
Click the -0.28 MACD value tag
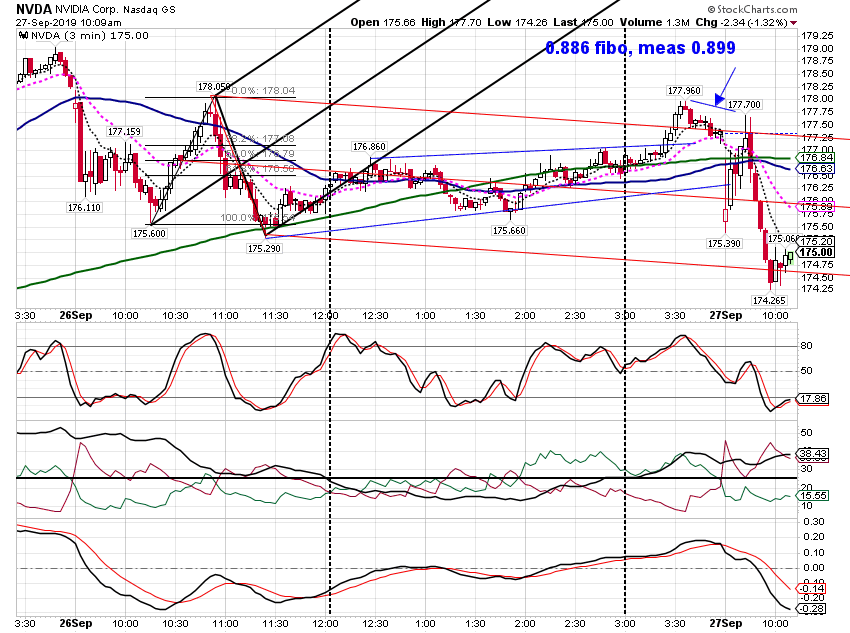pyautogui.click(x=812, y=609)
